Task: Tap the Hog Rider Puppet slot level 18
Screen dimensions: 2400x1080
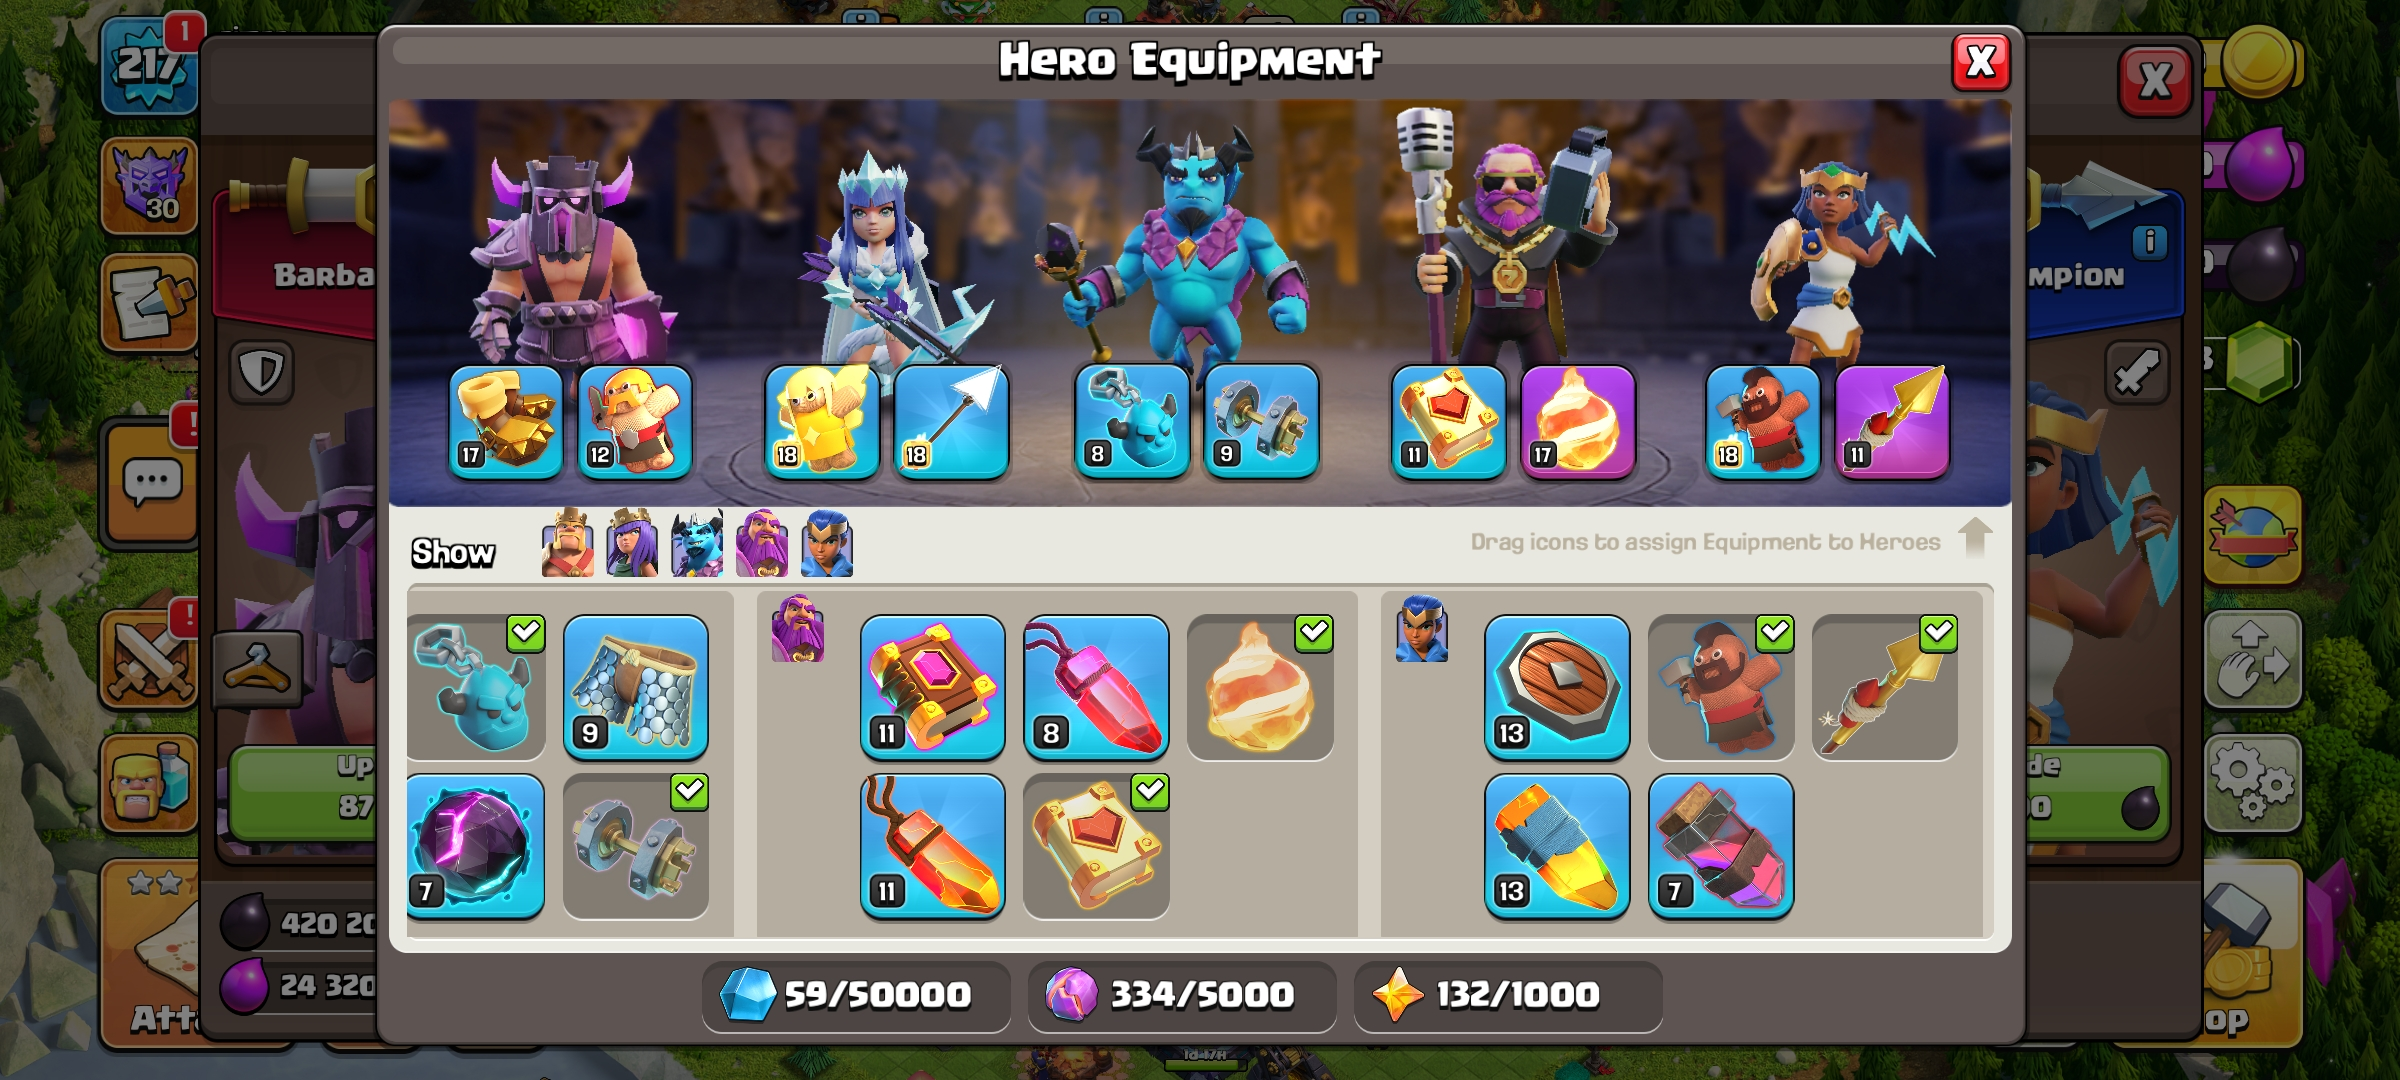Action: [1763, 422]
